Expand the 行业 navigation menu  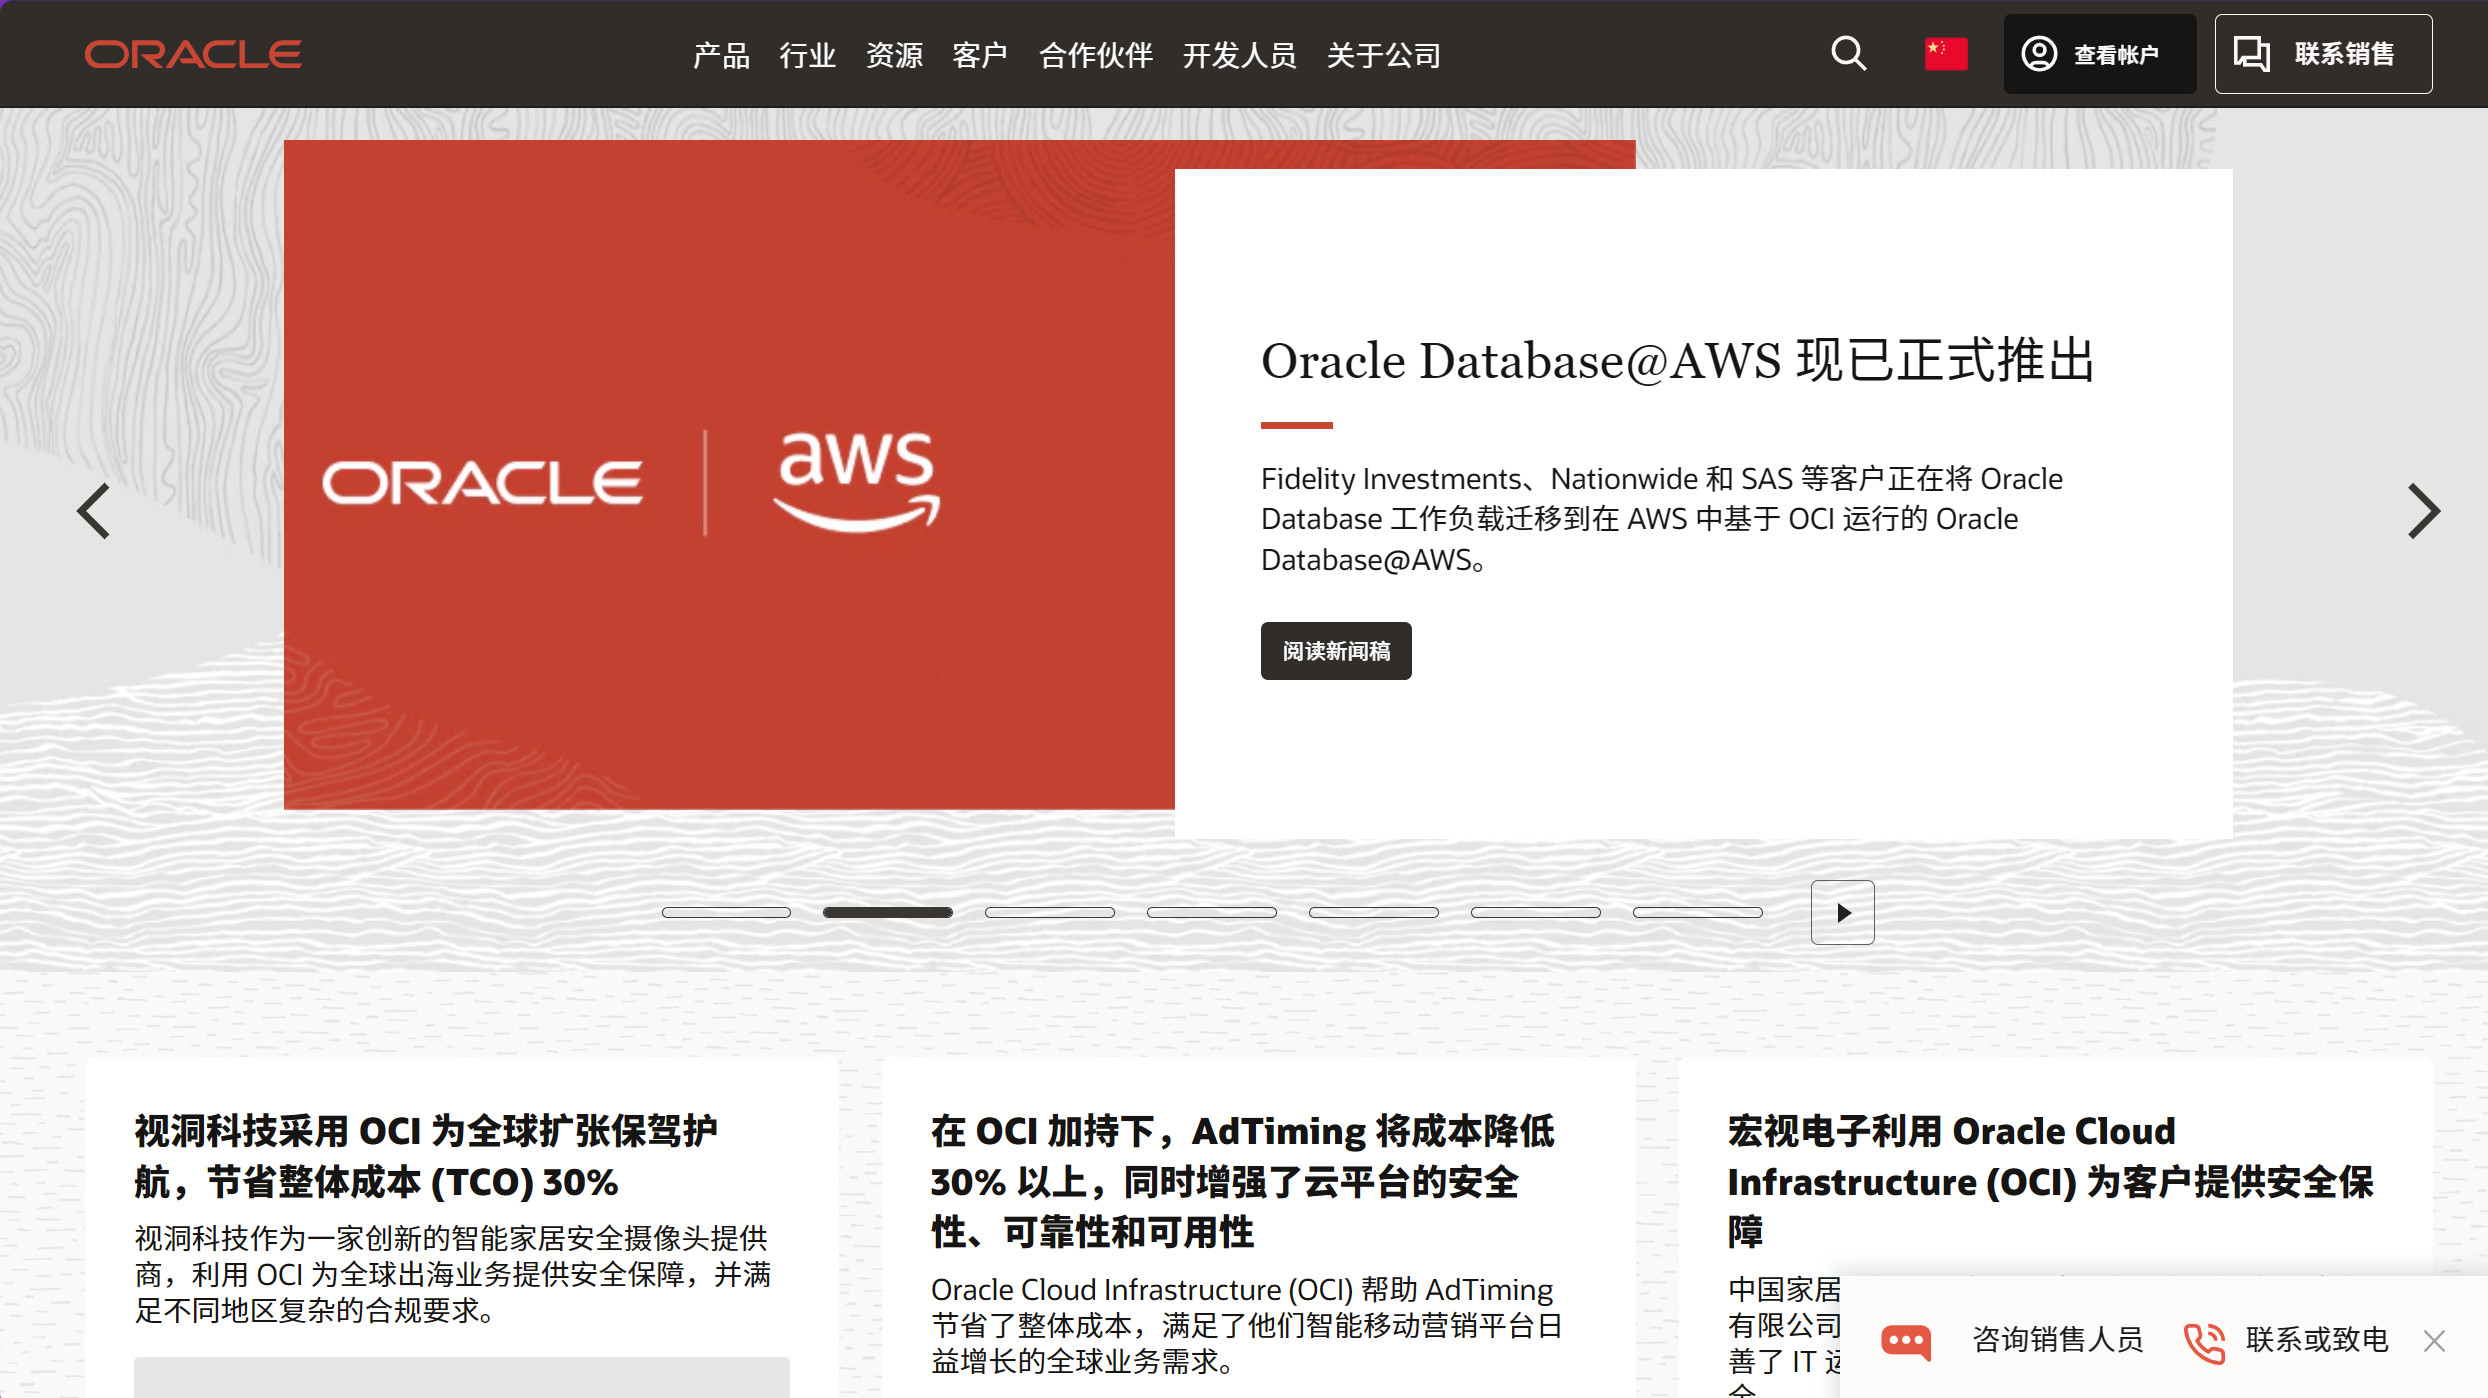click(807, 55)
